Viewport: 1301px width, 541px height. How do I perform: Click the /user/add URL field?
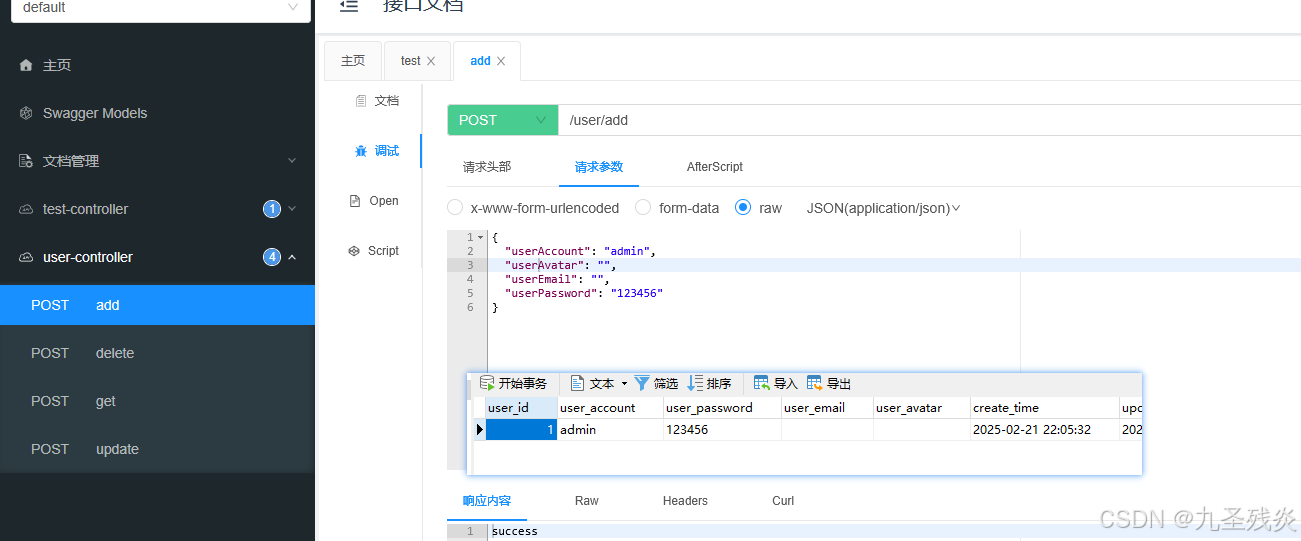pyautogui.click(x=929, y=120)
